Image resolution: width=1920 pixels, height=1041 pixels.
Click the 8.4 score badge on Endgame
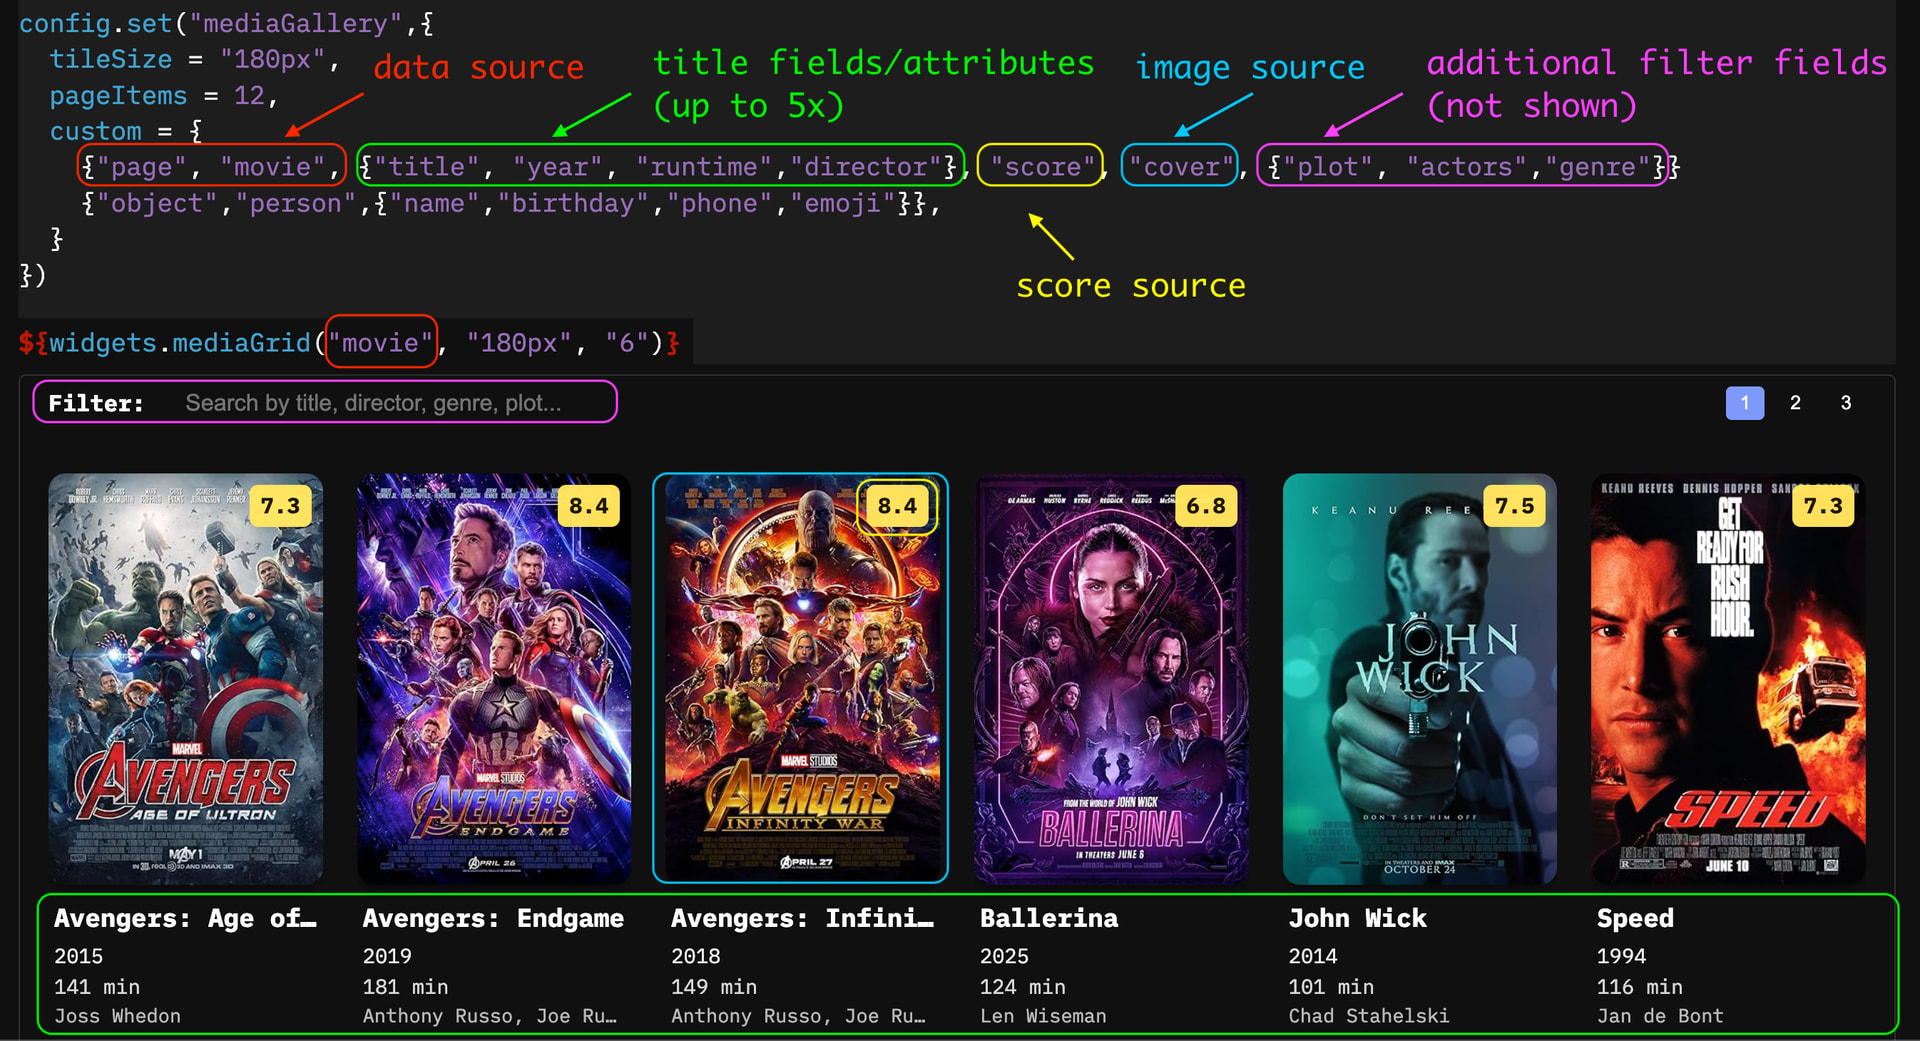tap(588, 506)
